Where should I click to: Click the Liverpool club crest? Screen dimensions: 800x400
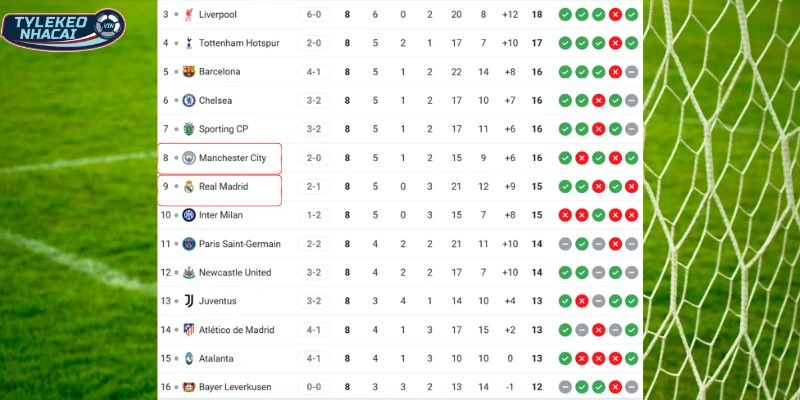click(x=189, y=14)
